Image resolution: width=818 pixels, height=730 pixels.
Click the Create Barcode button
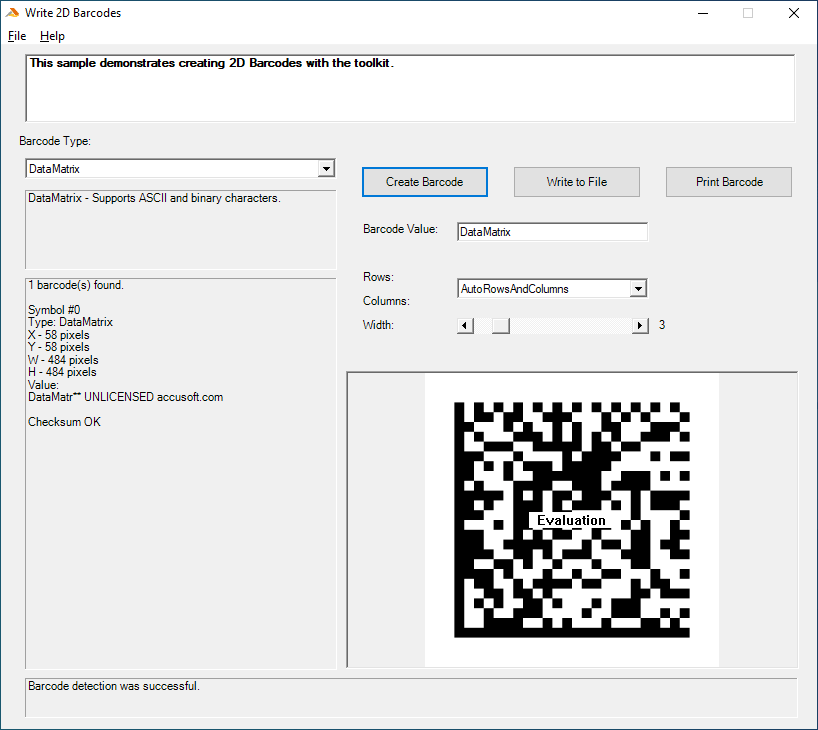424,182
